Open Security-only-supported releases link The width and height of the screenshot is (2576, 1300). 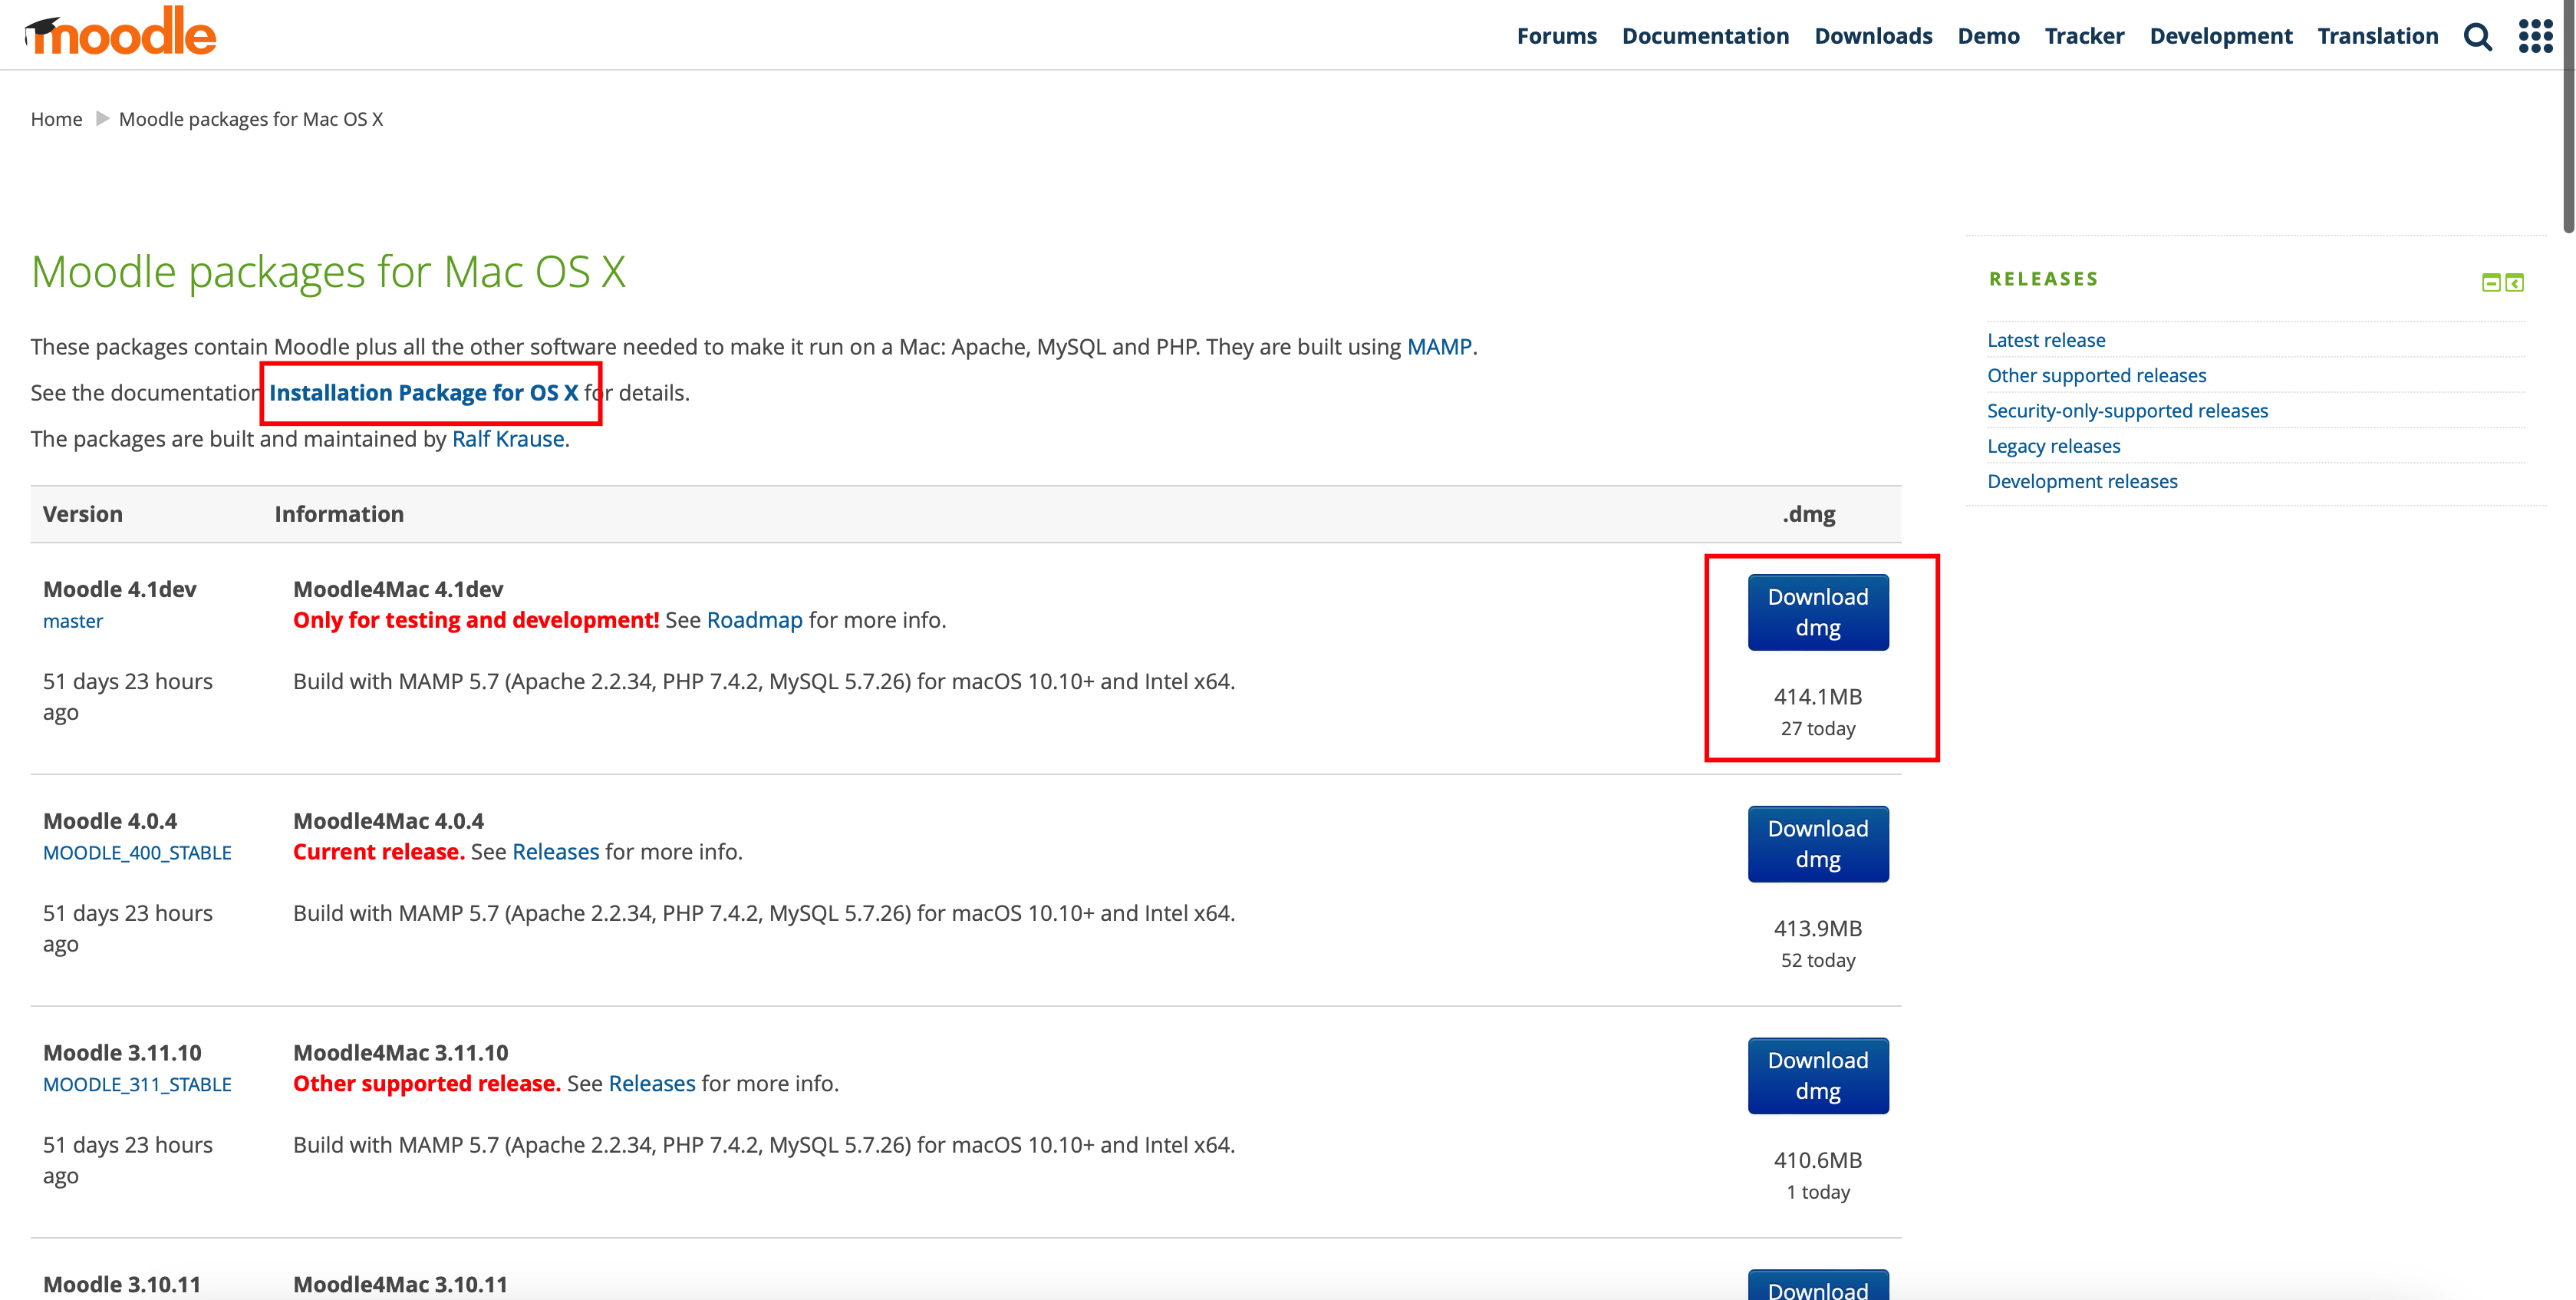click(x=2127, y=411)
